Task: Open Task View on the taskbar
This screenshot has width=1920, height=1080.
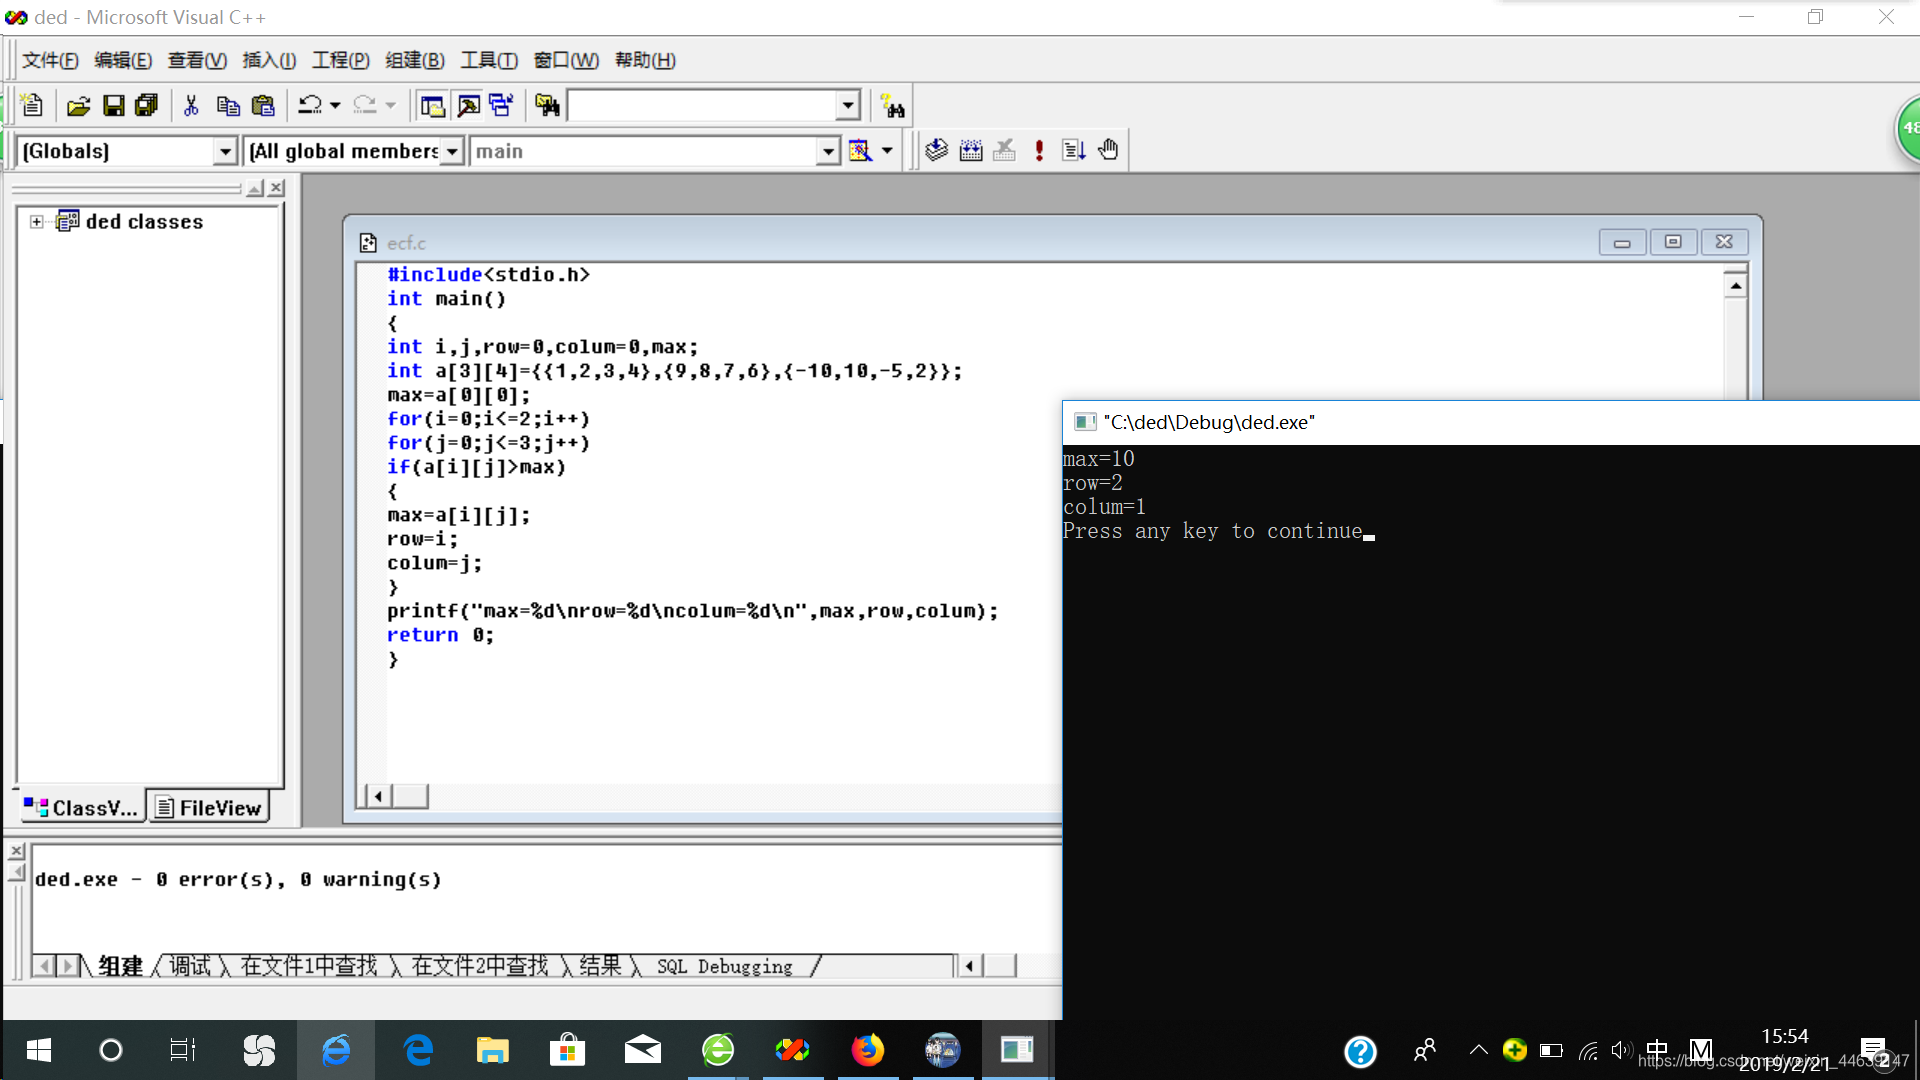Action: coord(183,1050)
